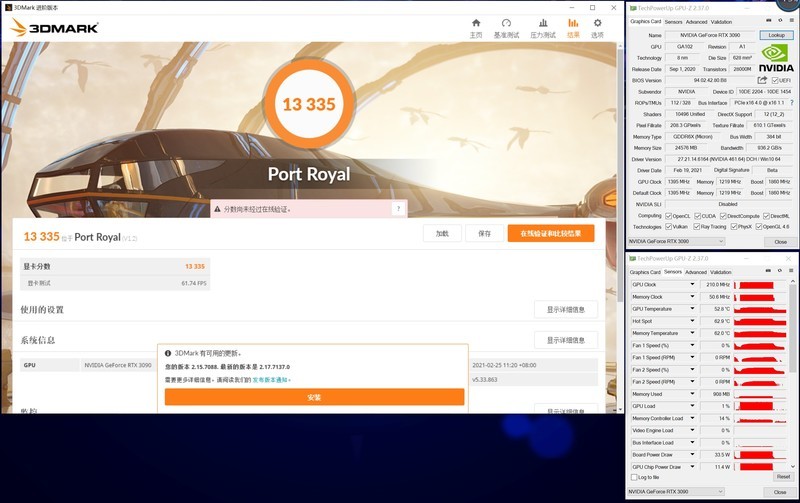Show details for the 系统信息 system info section
The width and height of the screenshot is (800, 503).
566,340
